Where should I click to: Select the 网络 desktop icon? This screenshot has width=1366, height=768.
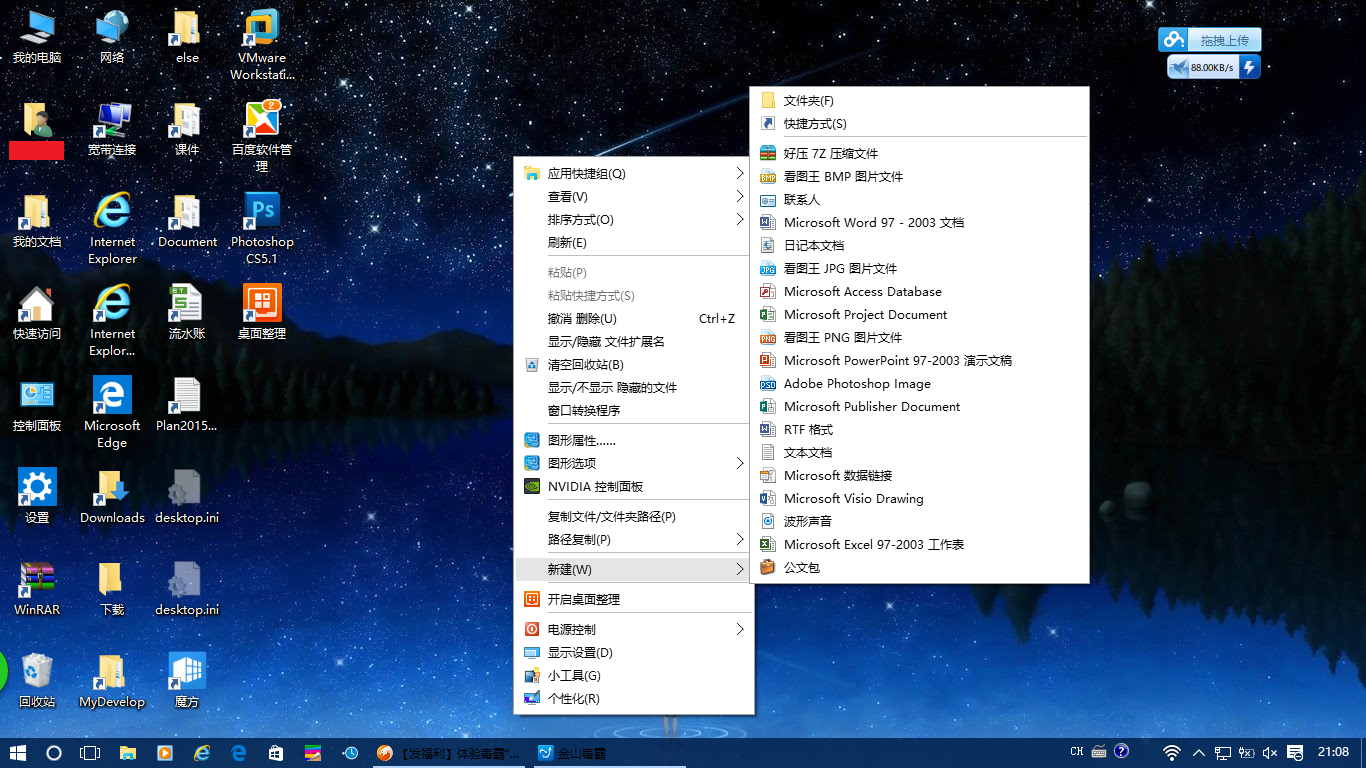coord(112,36)
